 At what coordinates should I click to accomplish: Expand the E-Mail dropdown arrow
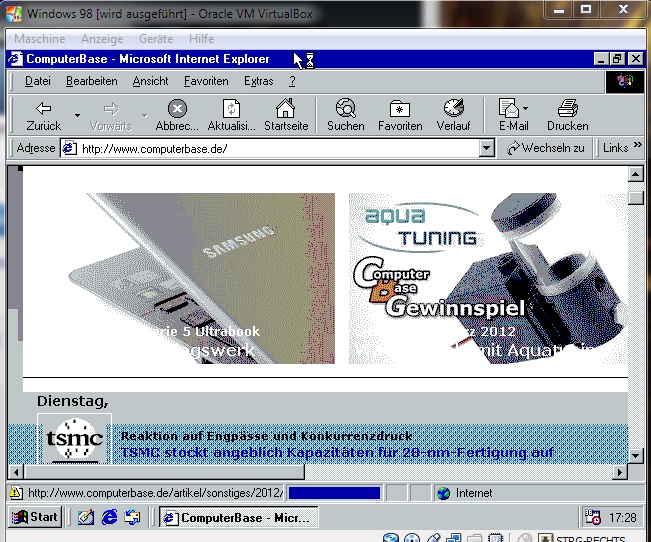point(526,108)
